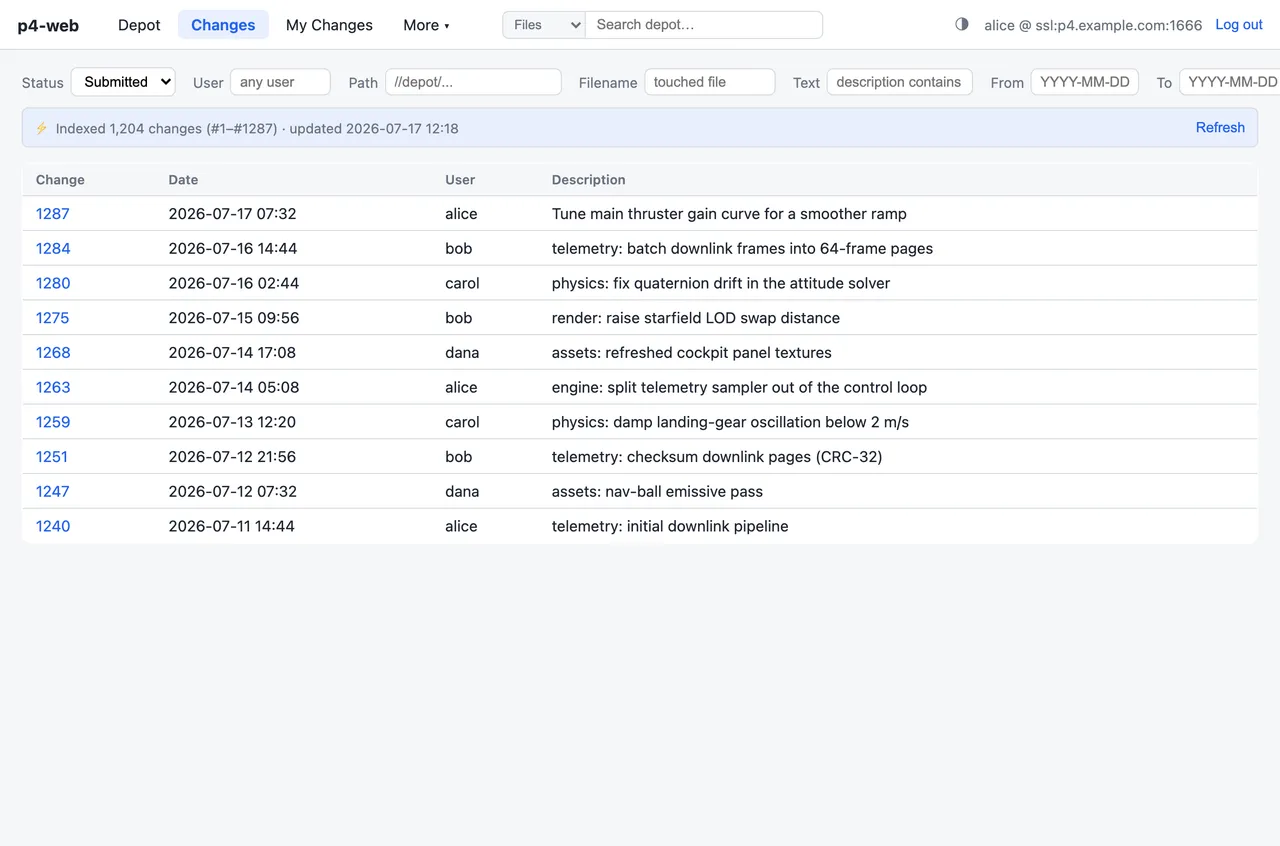The image size is (1280, 846).
Task: Go to My Changes tab
Action: pos(329,25)
